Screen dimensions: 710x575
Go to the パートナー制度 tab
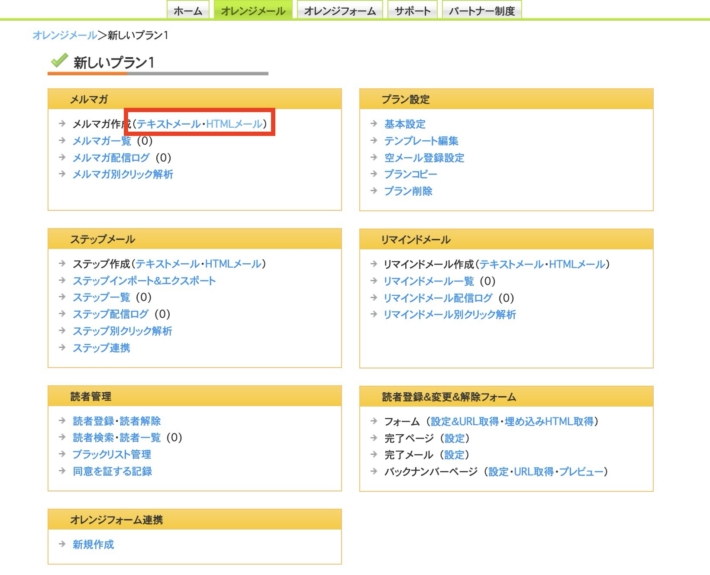tap(482, 10)
